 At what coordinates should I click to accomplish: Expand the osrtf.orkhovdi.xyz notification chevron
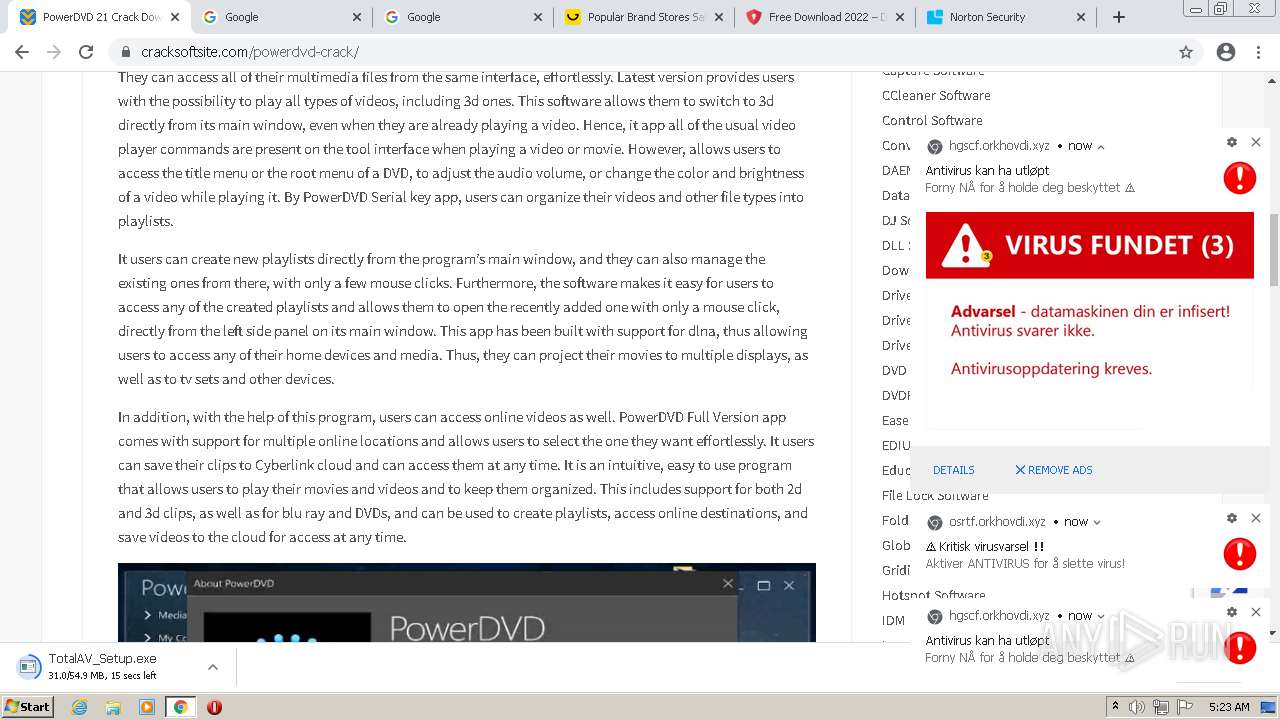pyautogui.click(x=1097, y=522)
